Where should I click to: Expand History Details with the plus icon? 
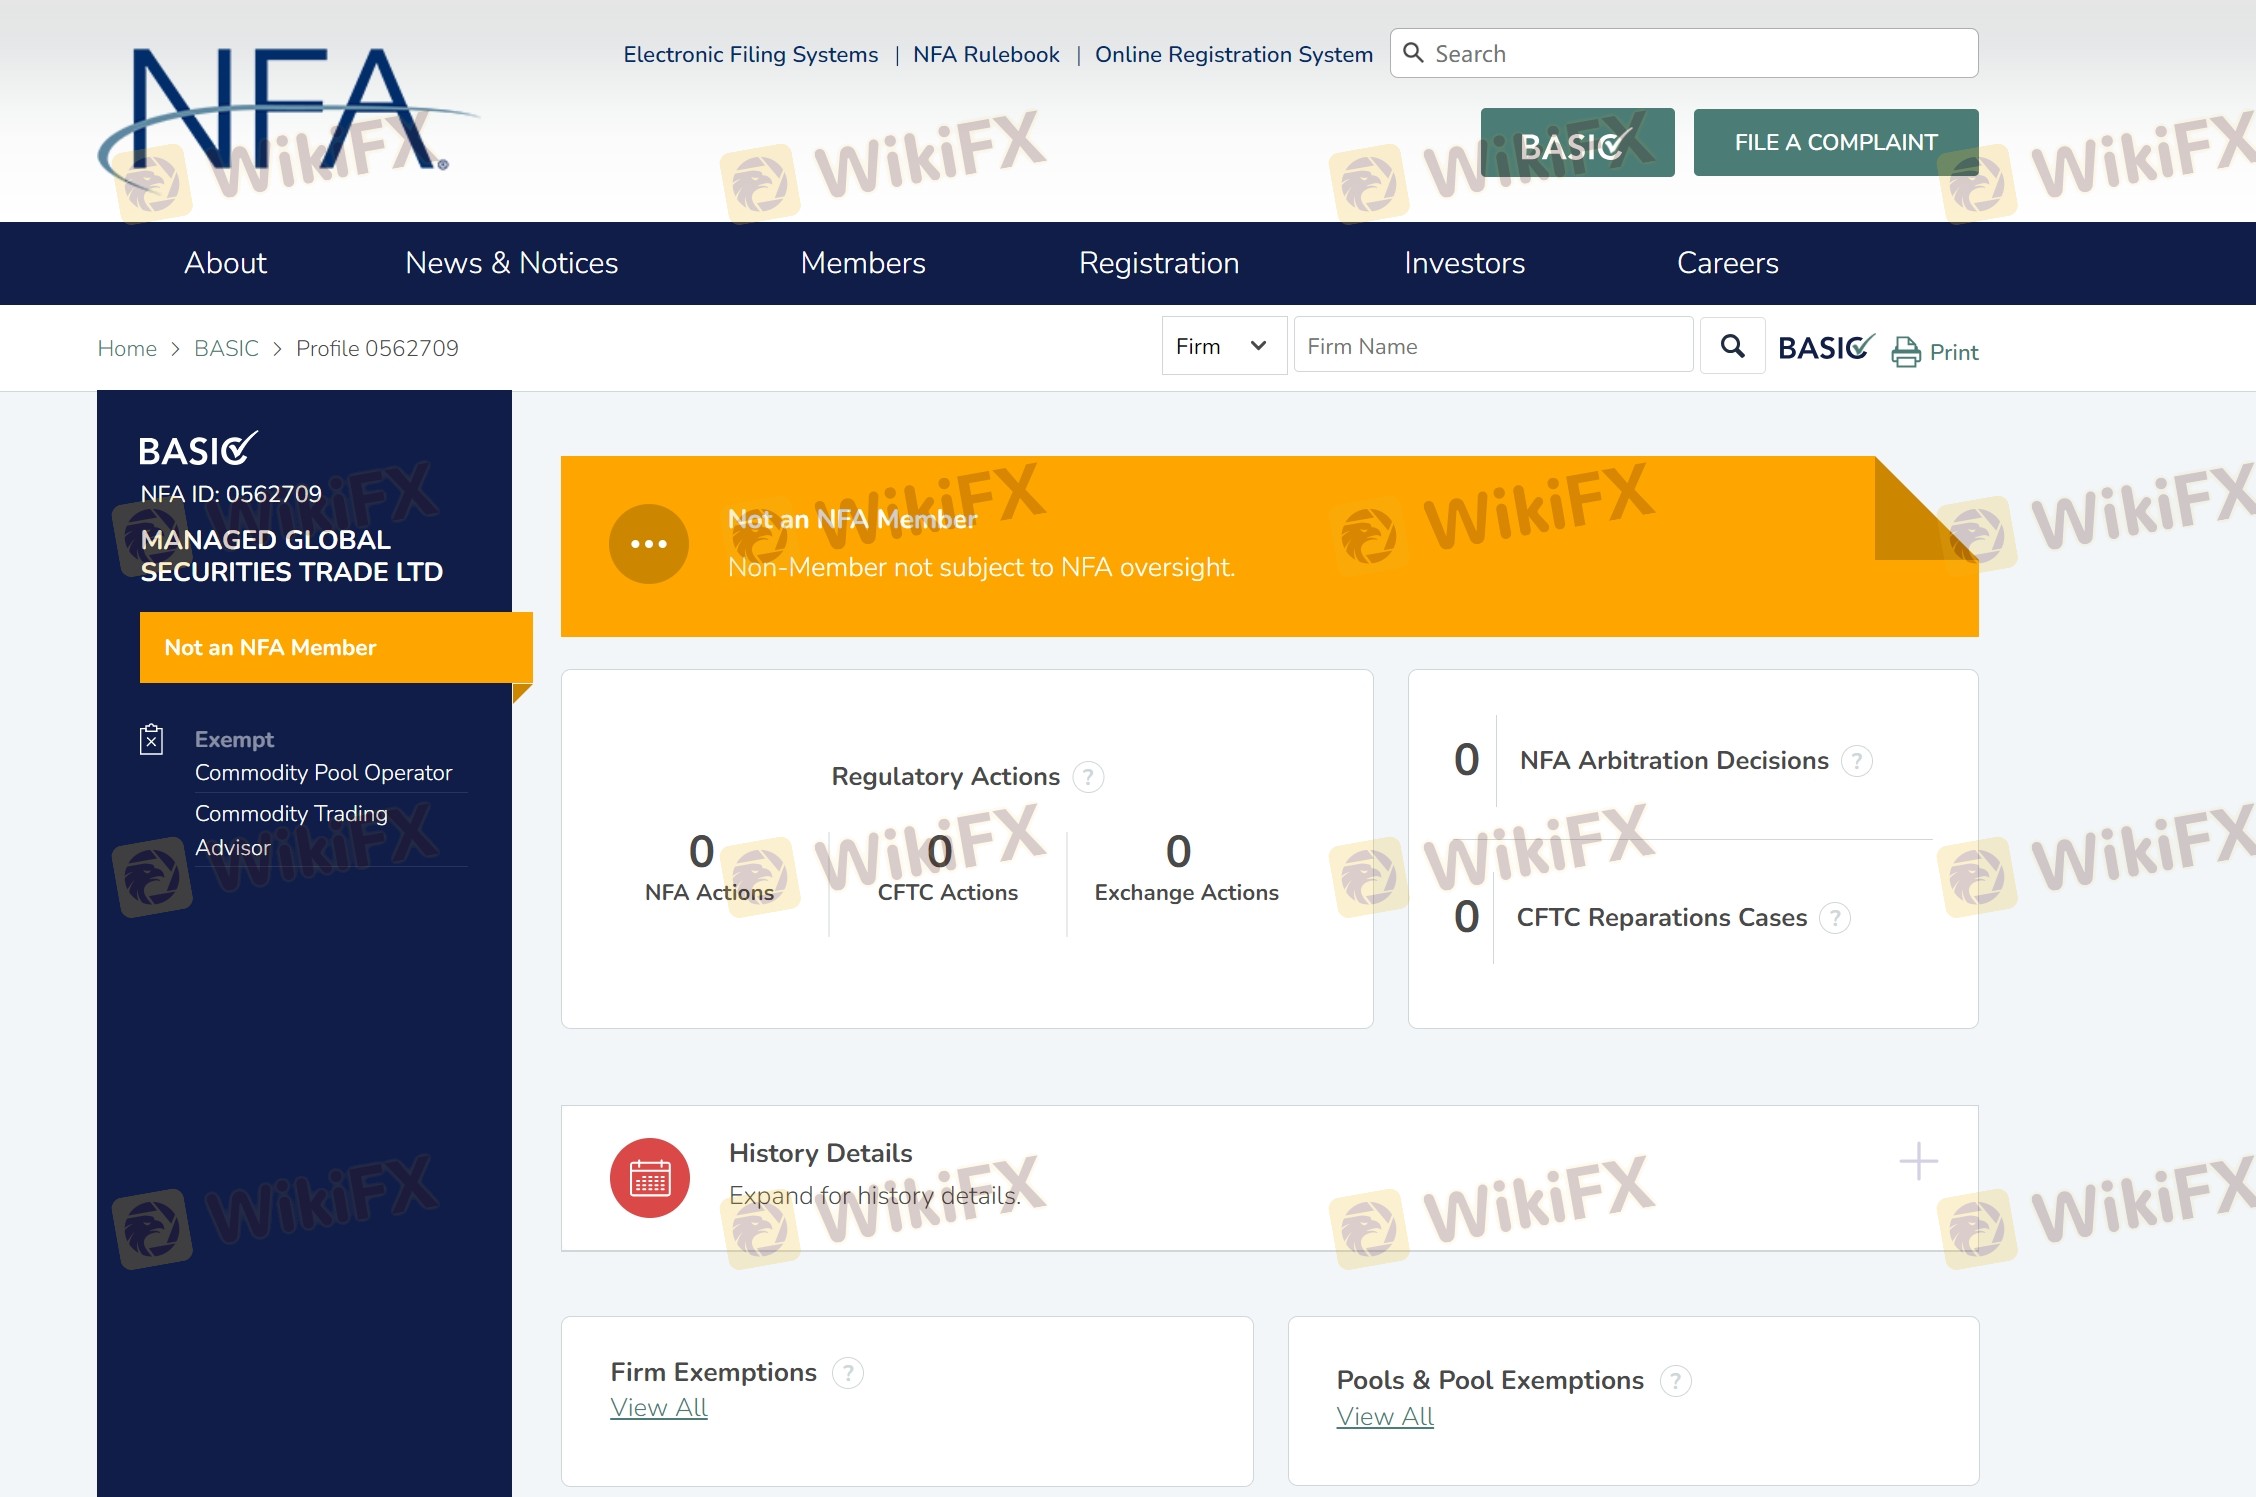[x=1918, y=1161]
